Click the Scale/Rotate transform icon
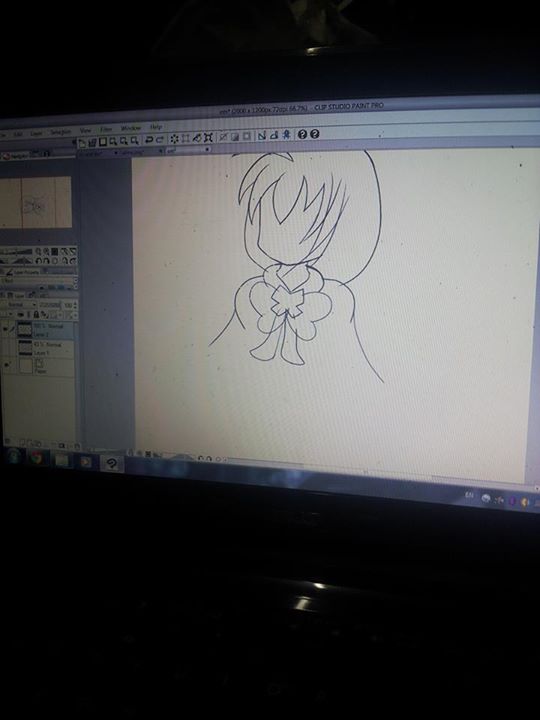Screen dimensions: 540x720 click(x=208, y=137)
